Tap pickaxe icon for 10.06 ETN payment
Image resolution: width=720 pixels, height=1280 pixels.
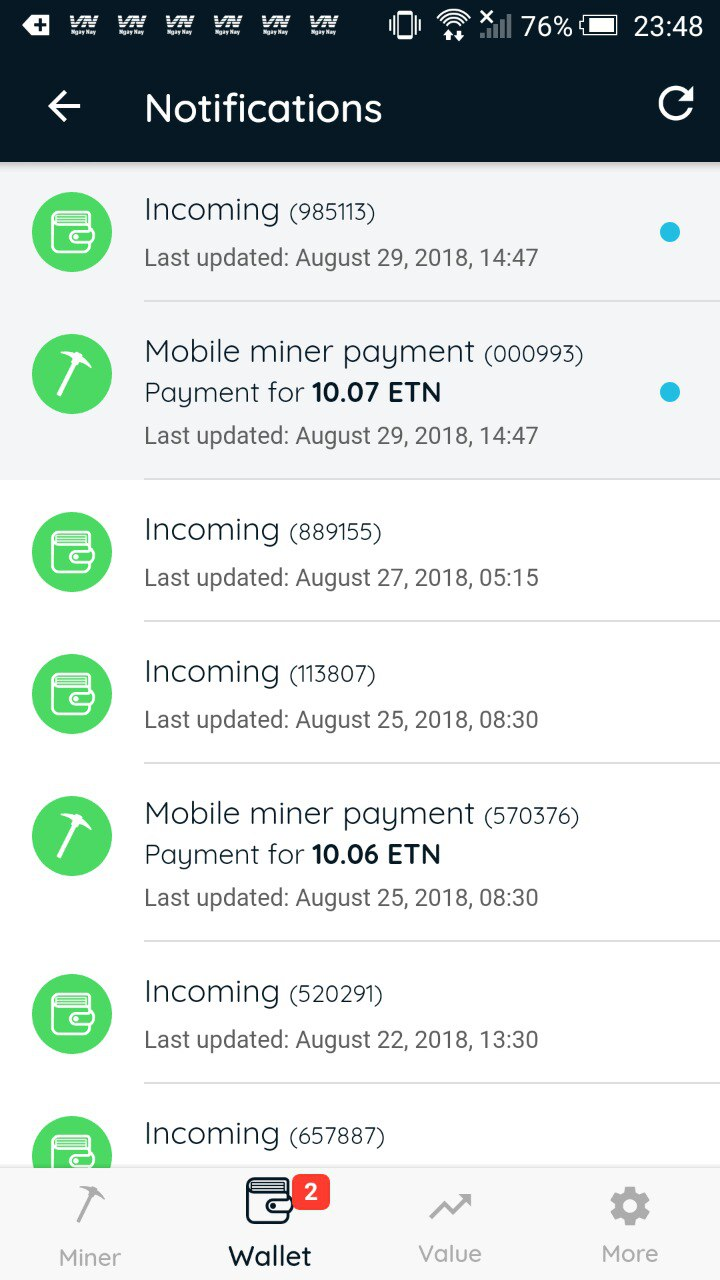(x=71, y=836)
